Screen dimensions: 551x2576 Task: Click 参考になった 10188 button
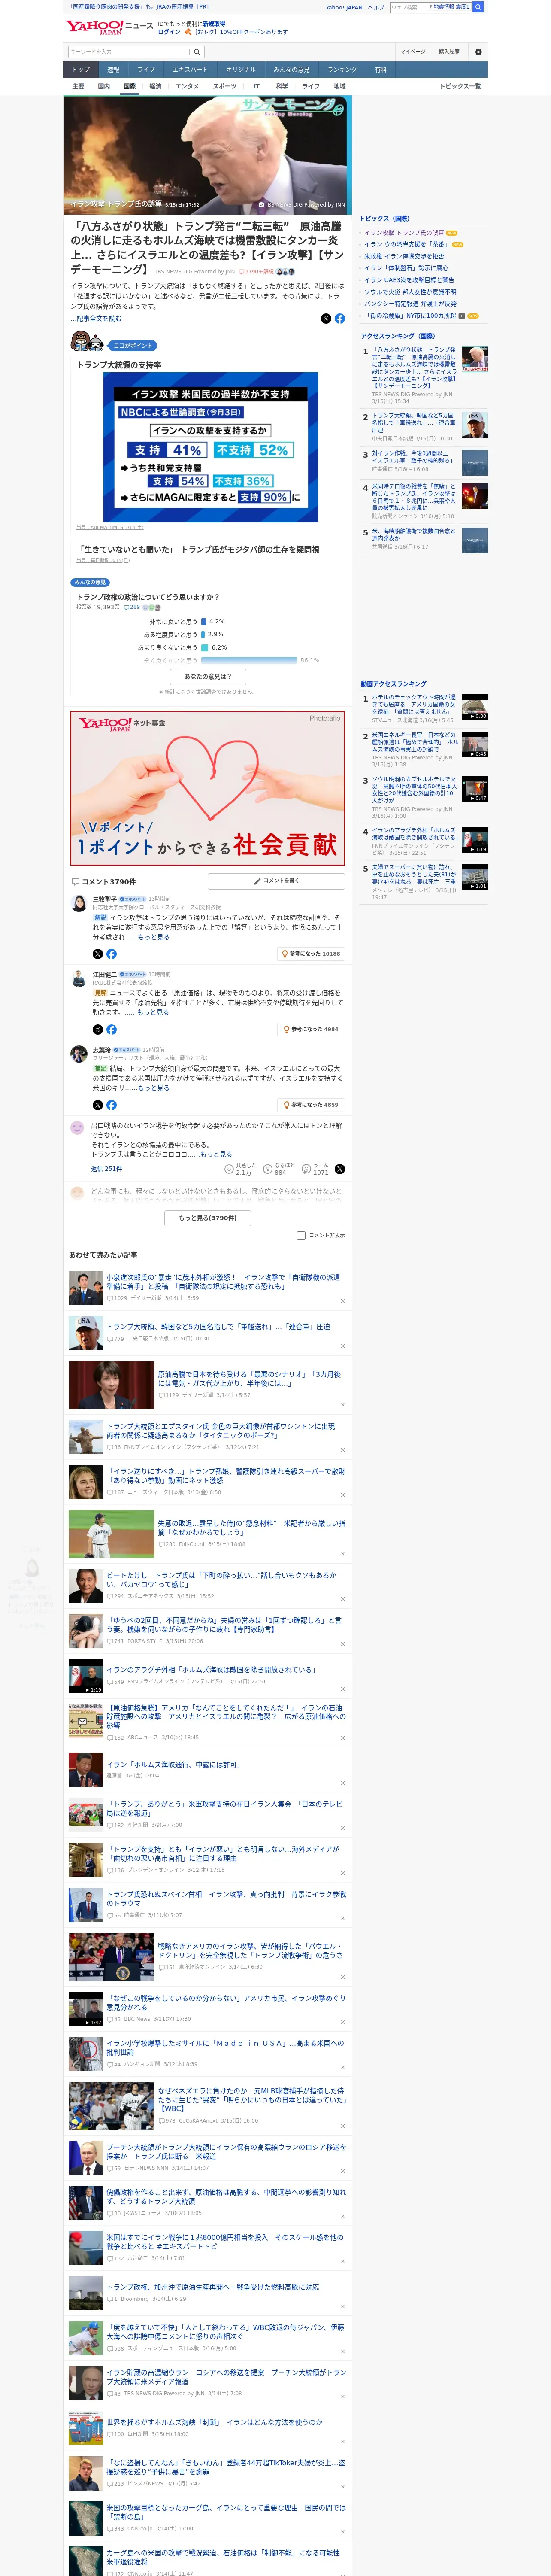[x=311, y=954]
